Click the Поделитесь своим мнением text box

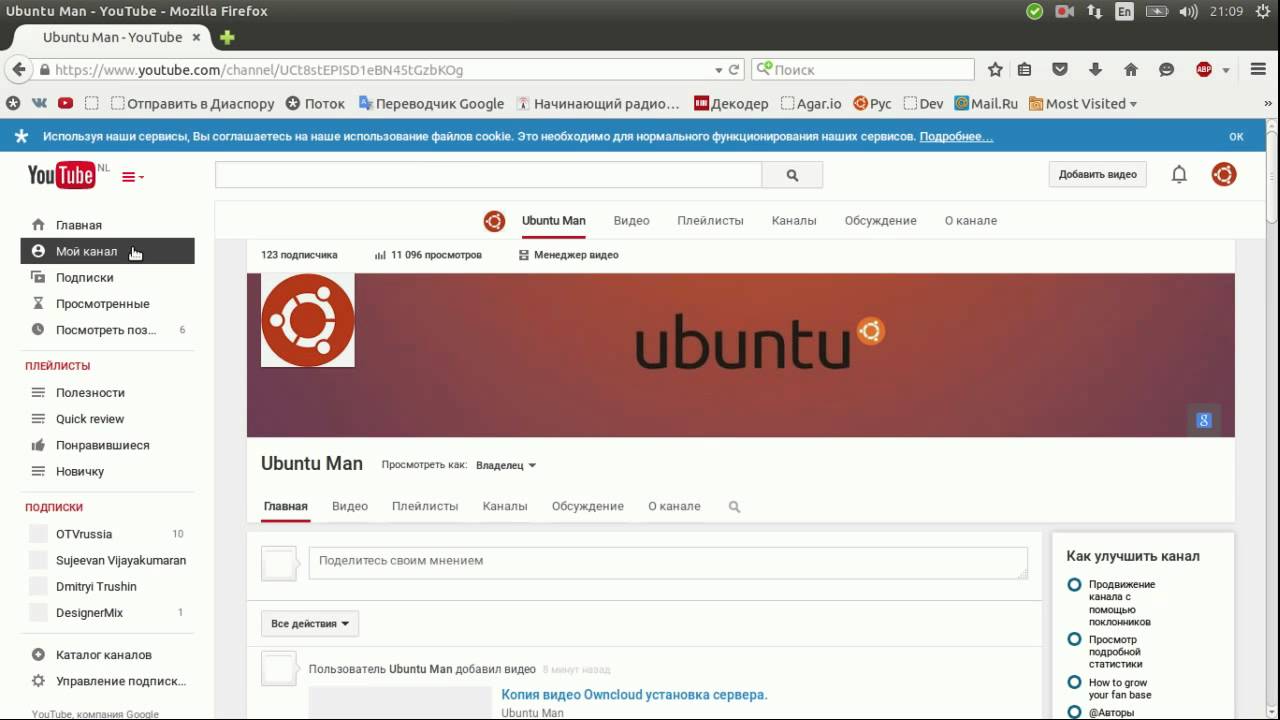pyautogui.click(x=668, y=562)
